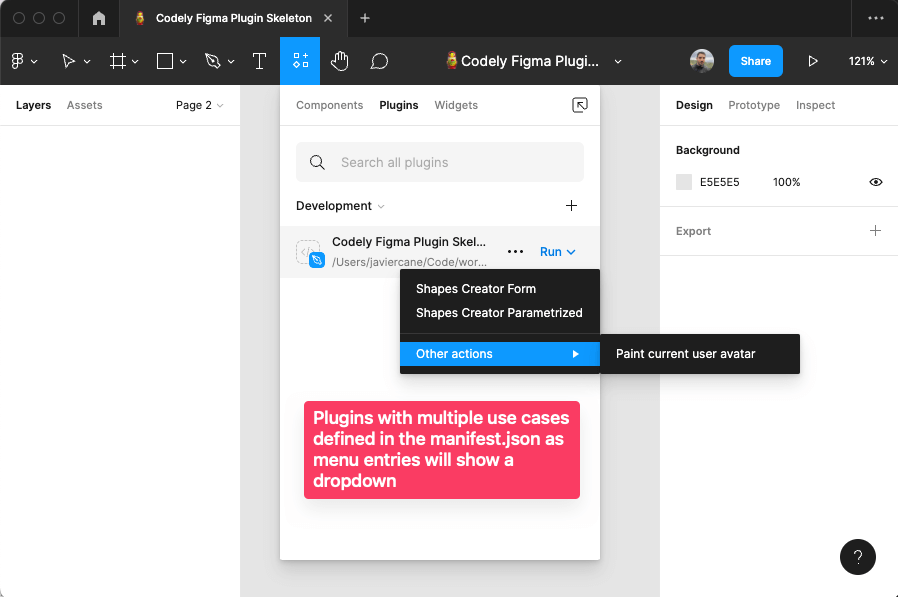Select the Rectangle shape tool
898x597 pixels.
pyautogui.click(x=165, y=61)
